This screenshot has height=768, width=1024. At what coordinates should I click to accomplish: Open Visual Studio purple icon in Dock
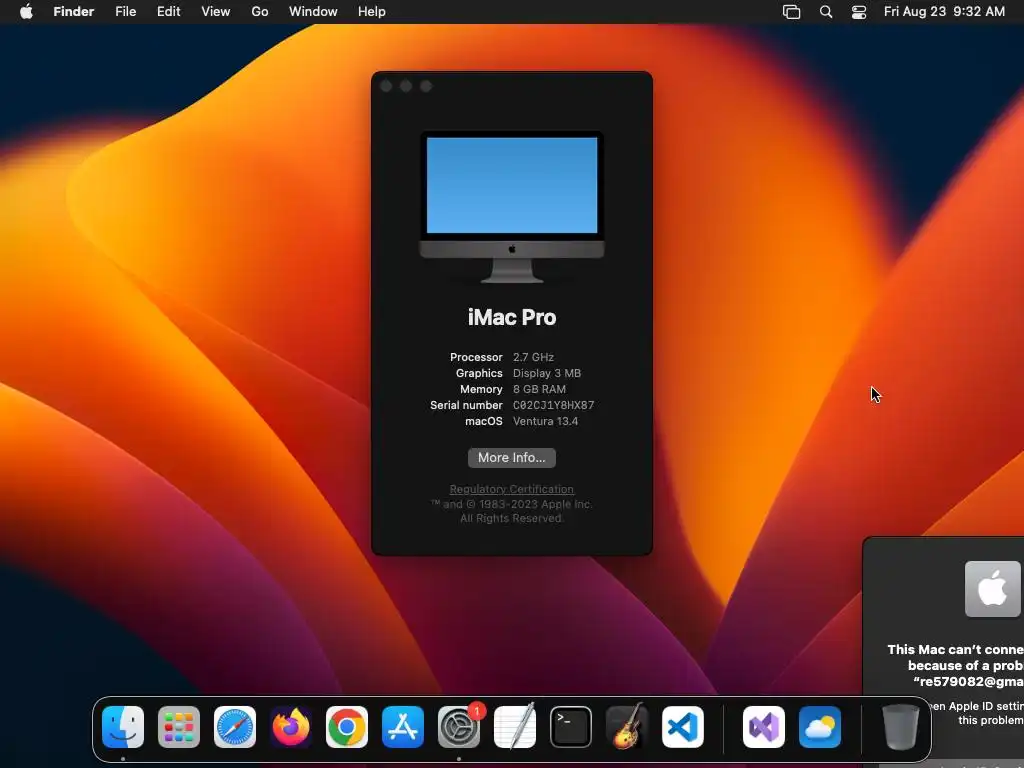pyautogui.click(x=764, y=727)
